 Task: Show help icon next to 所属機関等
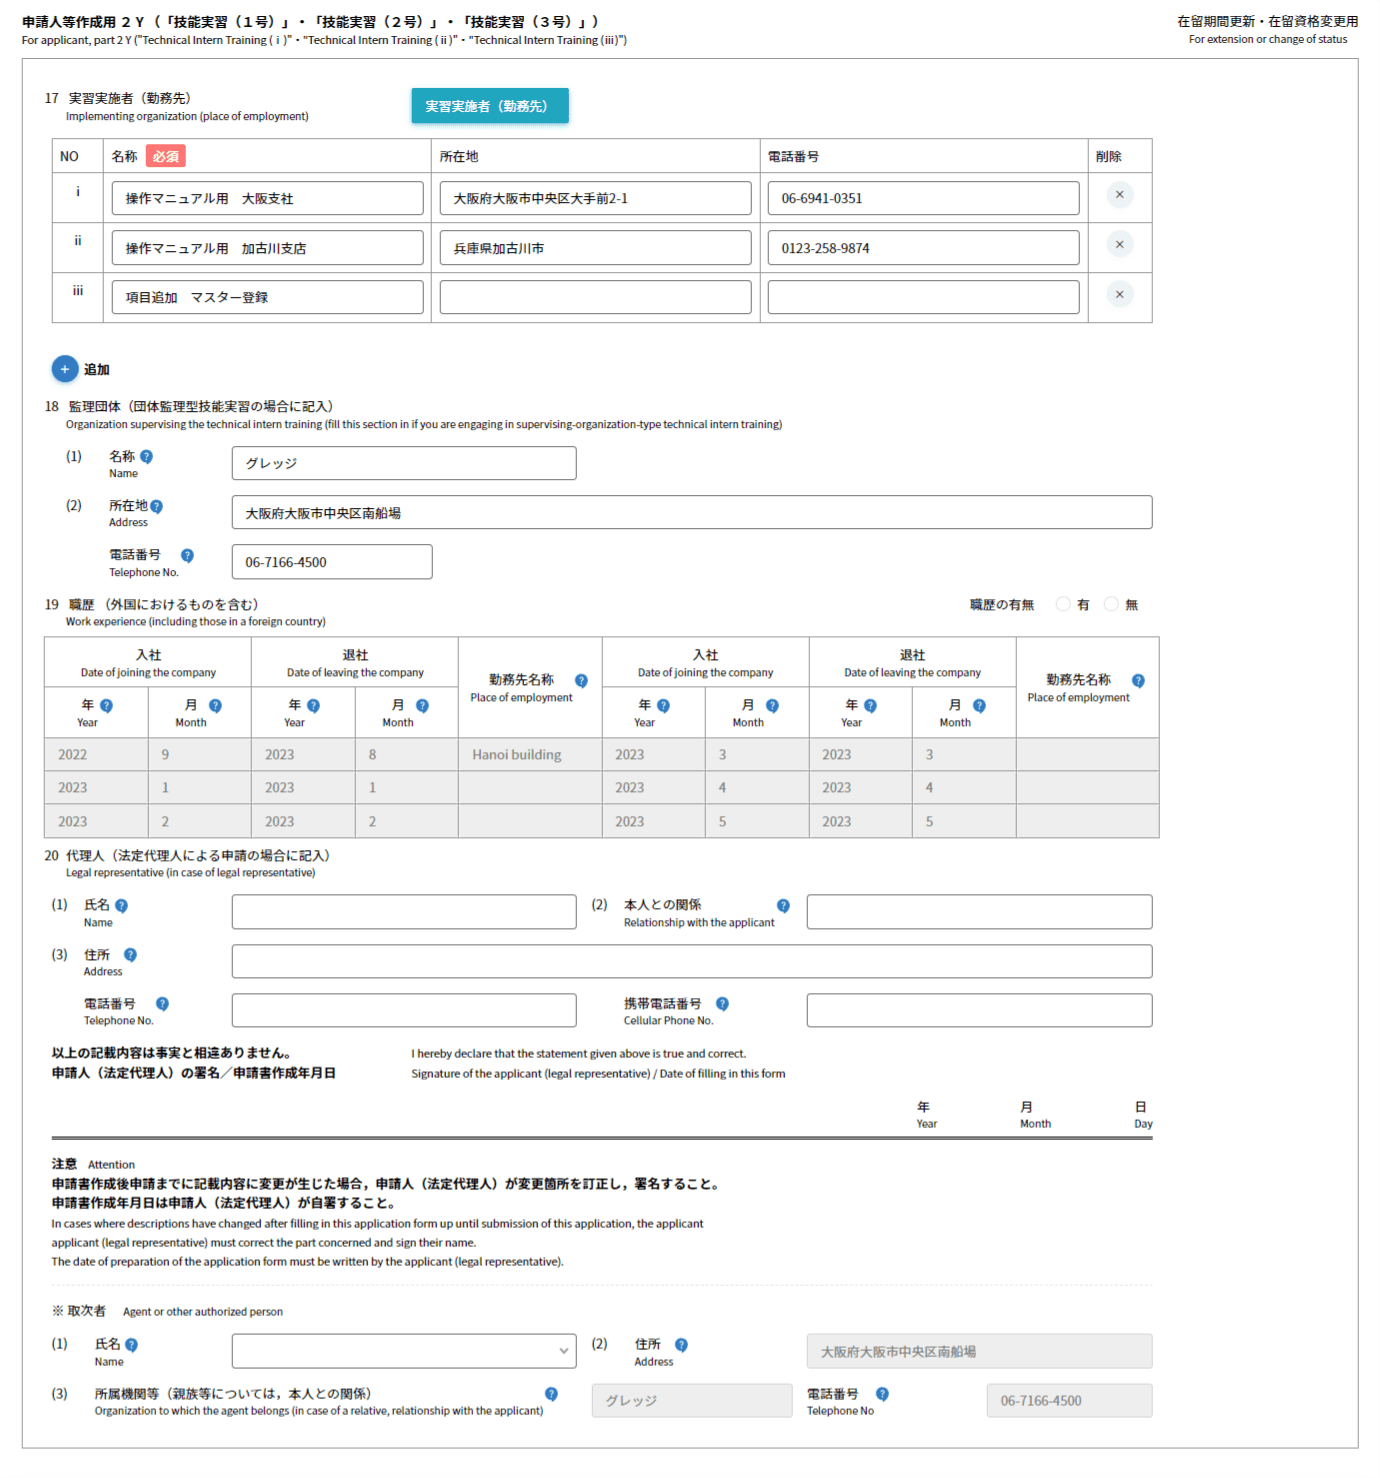(551, 1394)
